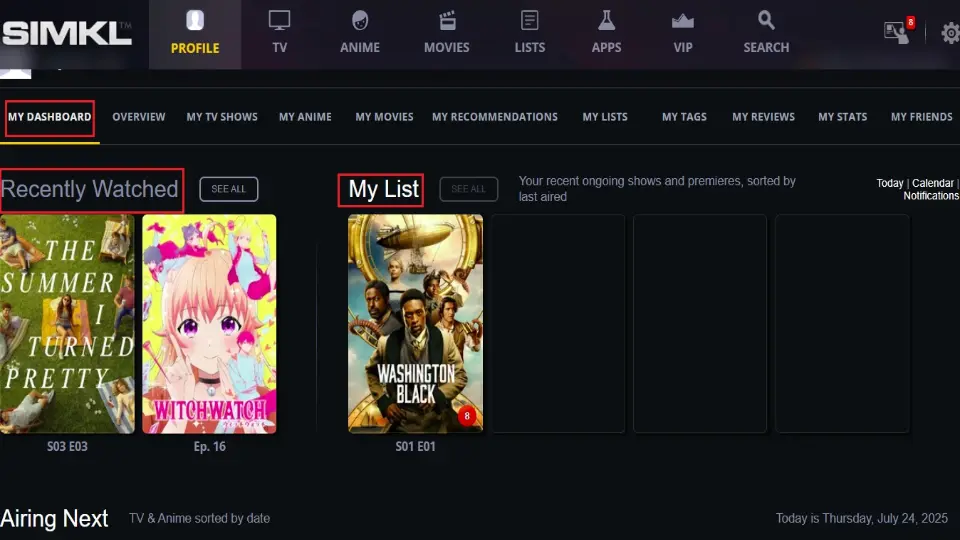960x540 pixels.
Task: Click the S03 E03 episode label
Action: click(x=67, y=446)
